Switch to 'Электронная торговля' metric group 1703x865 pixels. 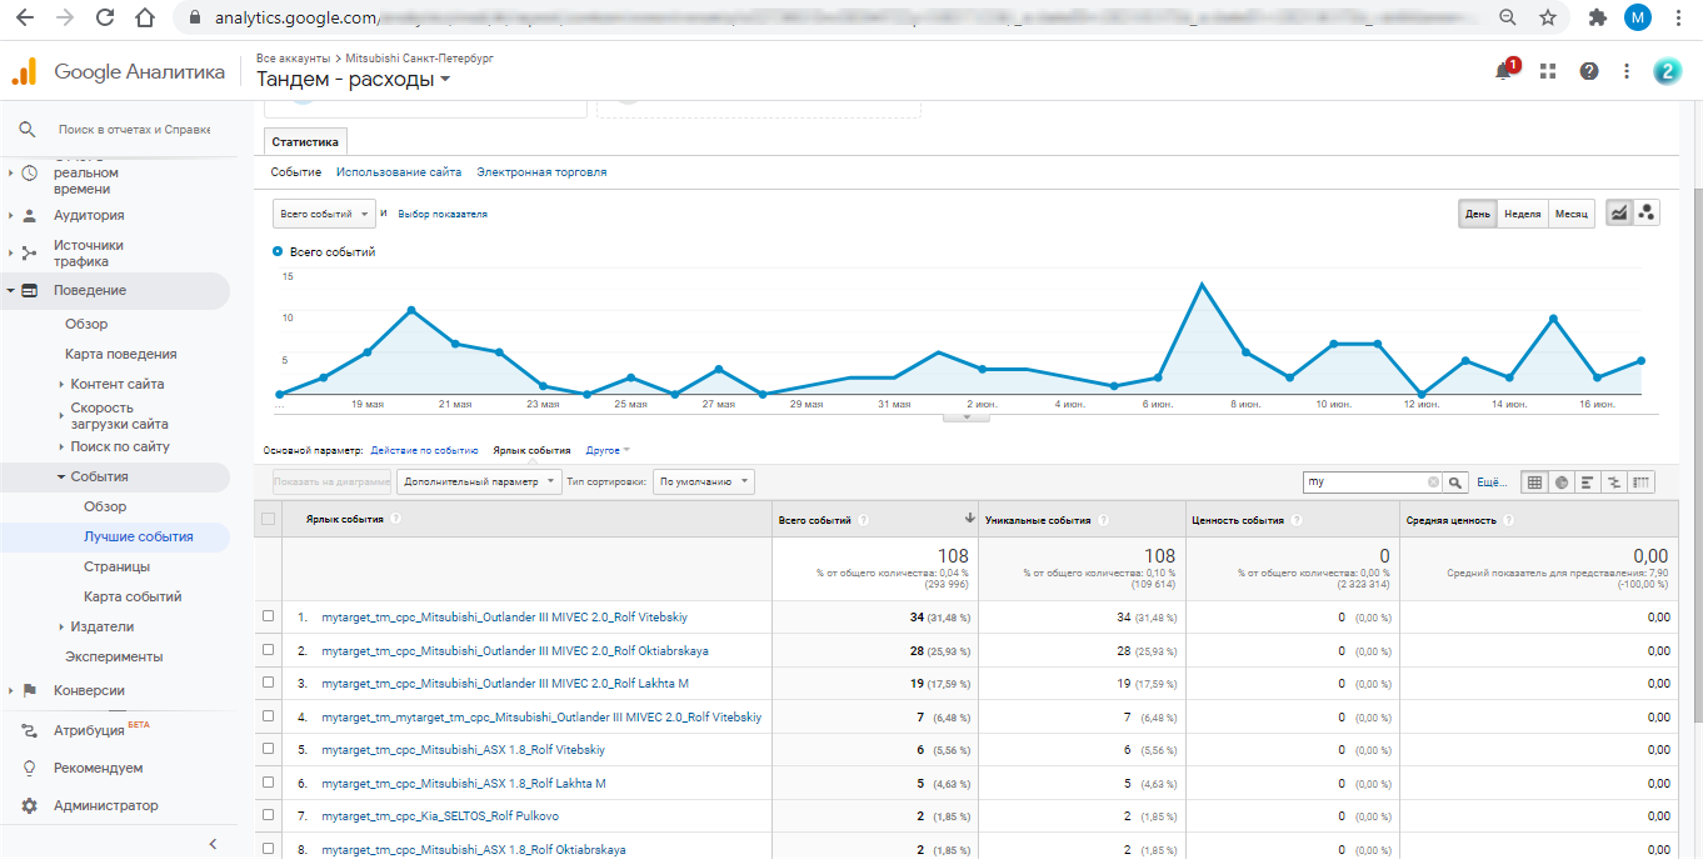(x=542, y=172)
